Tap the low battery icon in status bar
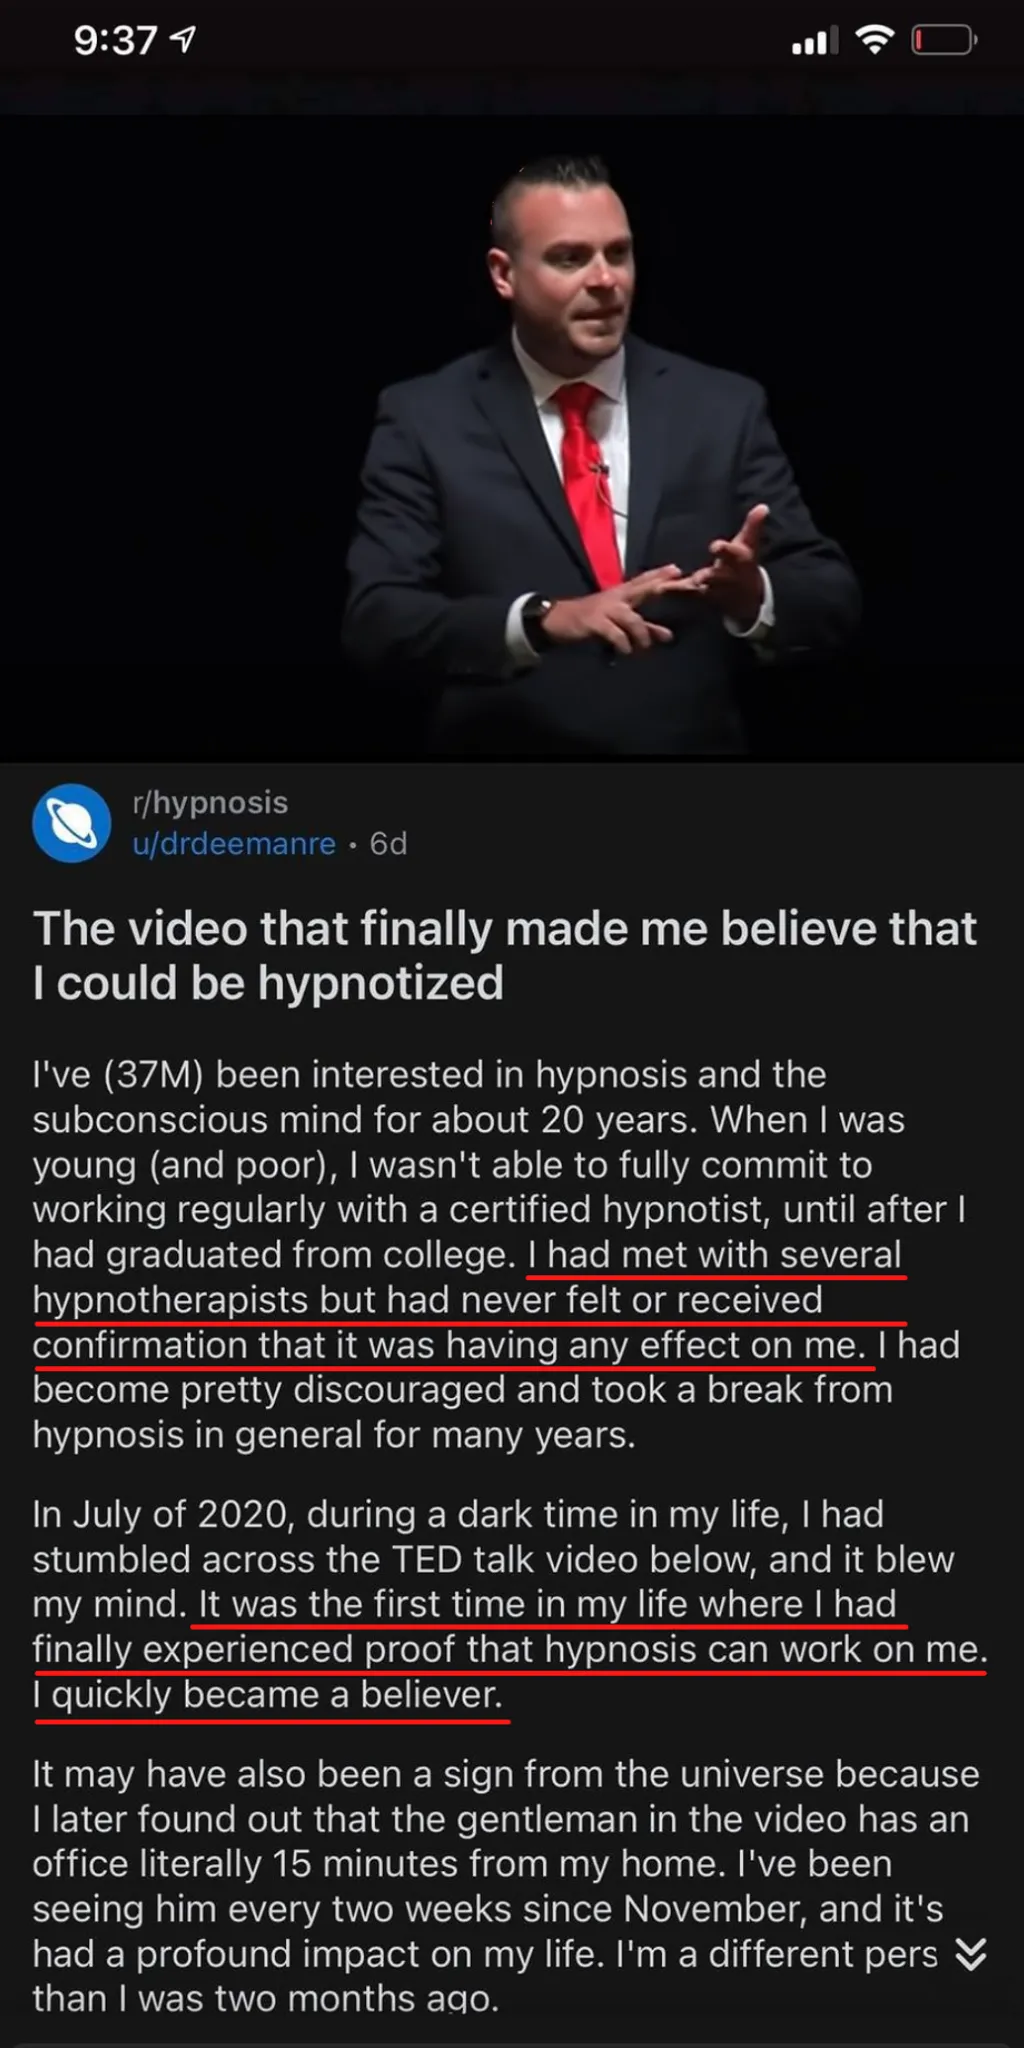Screen dimensions: 1024x2048 tap(944, 40)
